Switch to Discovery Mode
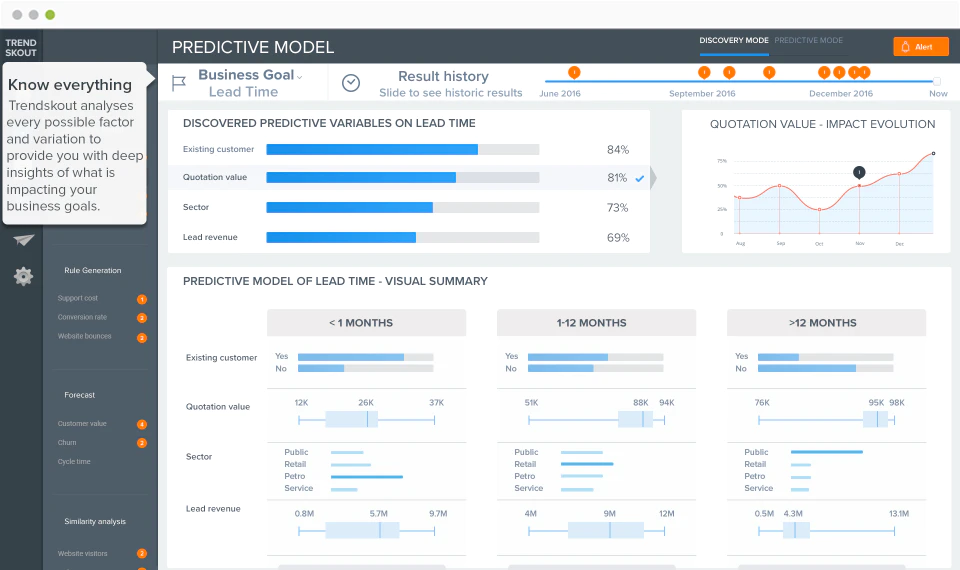The width and height of the screenshot is (960, 570). click(x=733, y=40)
